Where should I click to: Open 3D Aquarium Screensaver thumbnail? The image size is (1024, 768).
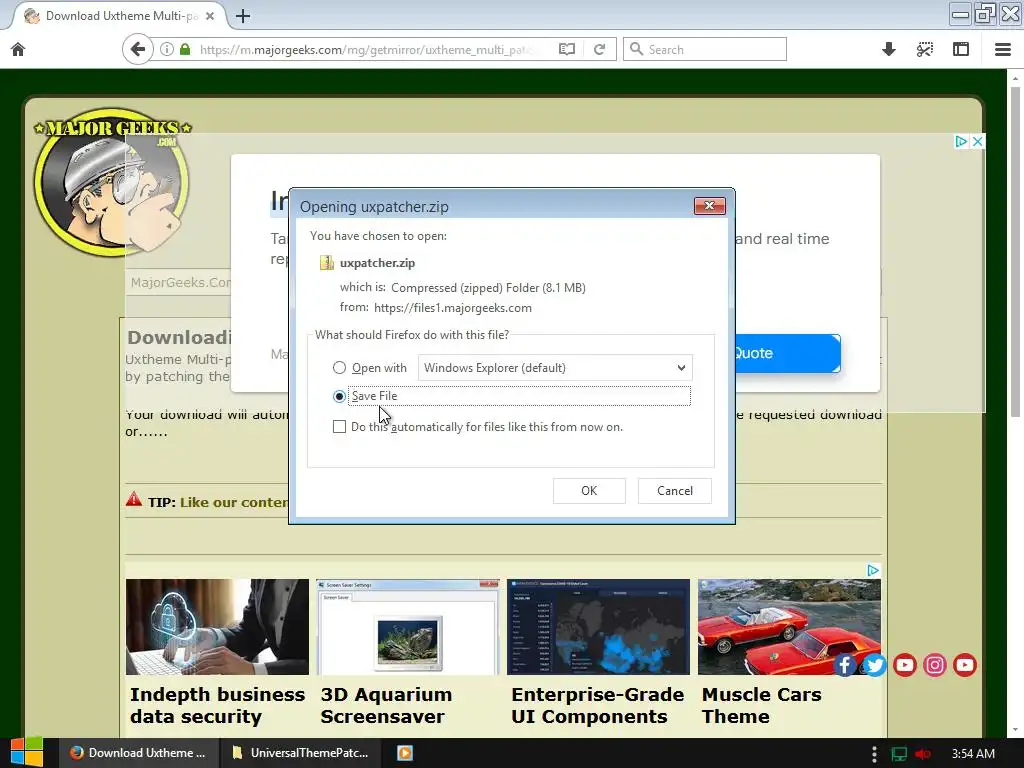[408, 627]
